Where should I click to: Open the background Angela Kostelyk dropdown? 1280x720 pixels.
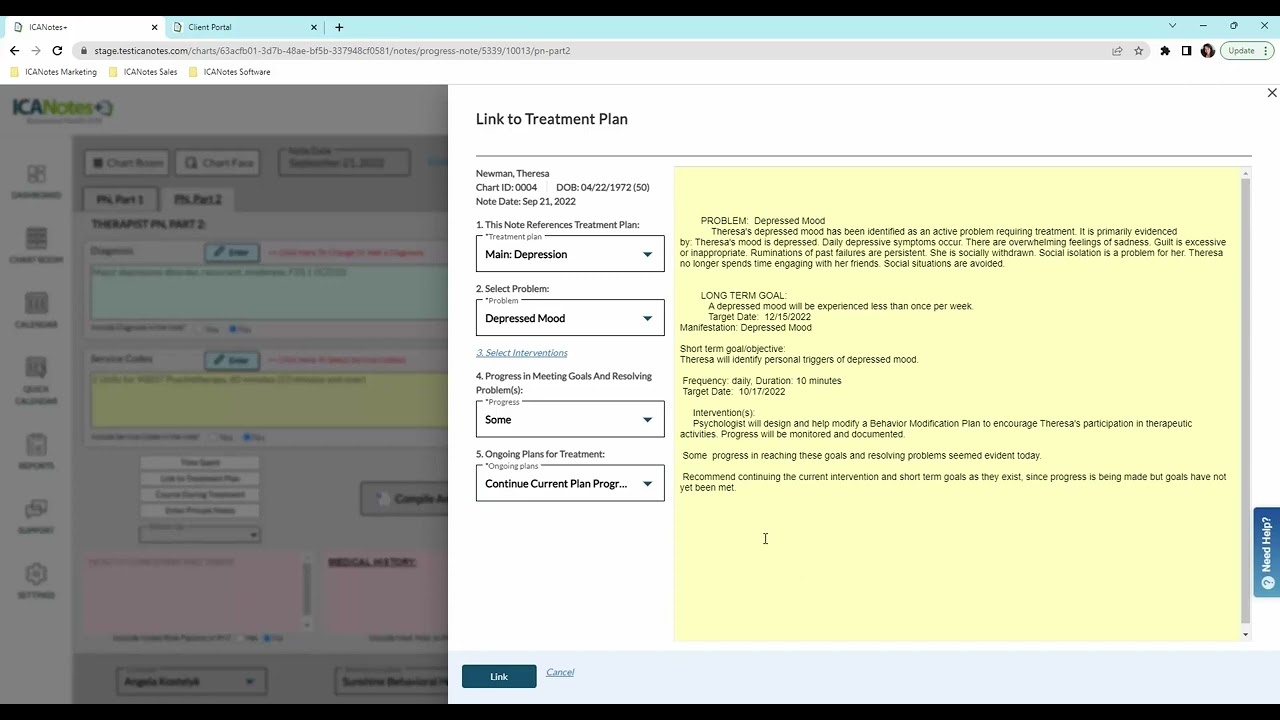(189, 682)
